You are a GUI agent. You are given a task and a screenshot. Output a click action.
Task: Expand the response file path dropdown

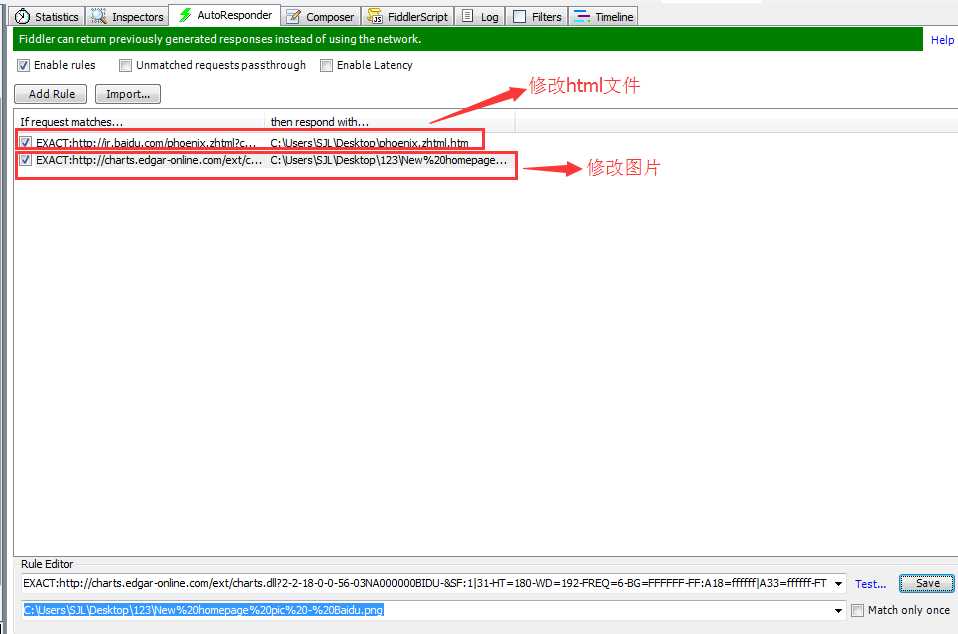838,610
